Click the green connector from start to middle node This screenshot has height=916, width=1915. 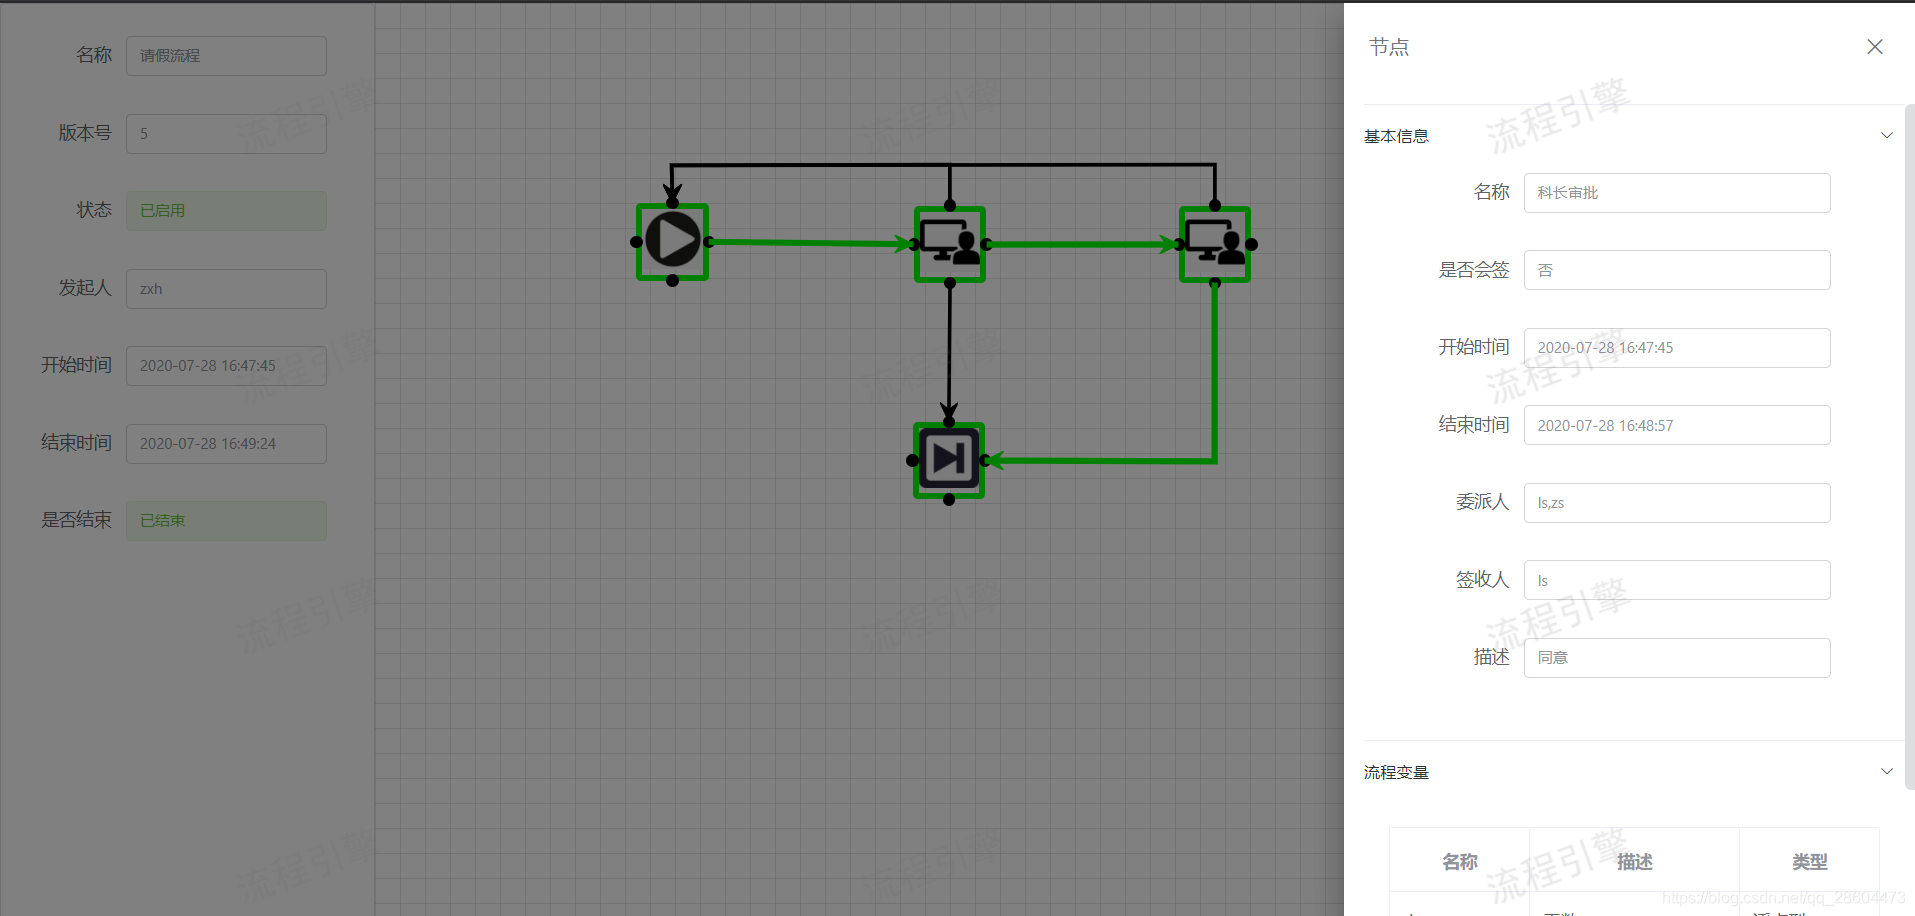coord(810,242)
